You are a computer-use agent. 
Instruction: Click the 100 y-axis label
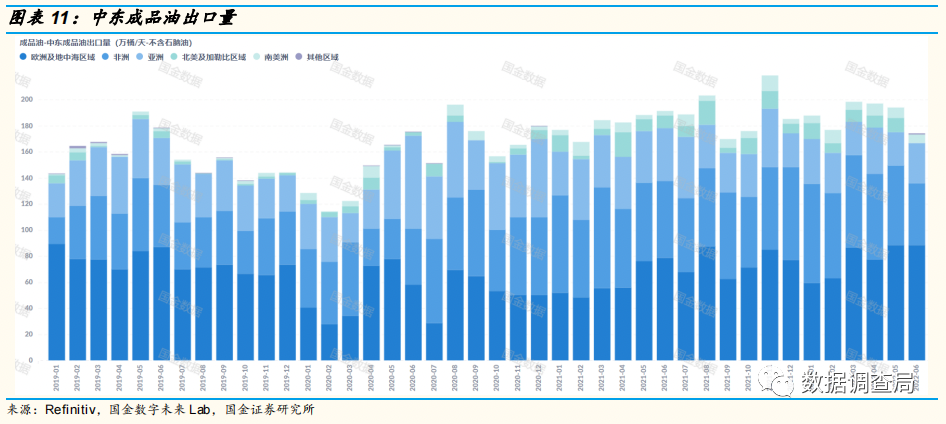coord(27,229)
